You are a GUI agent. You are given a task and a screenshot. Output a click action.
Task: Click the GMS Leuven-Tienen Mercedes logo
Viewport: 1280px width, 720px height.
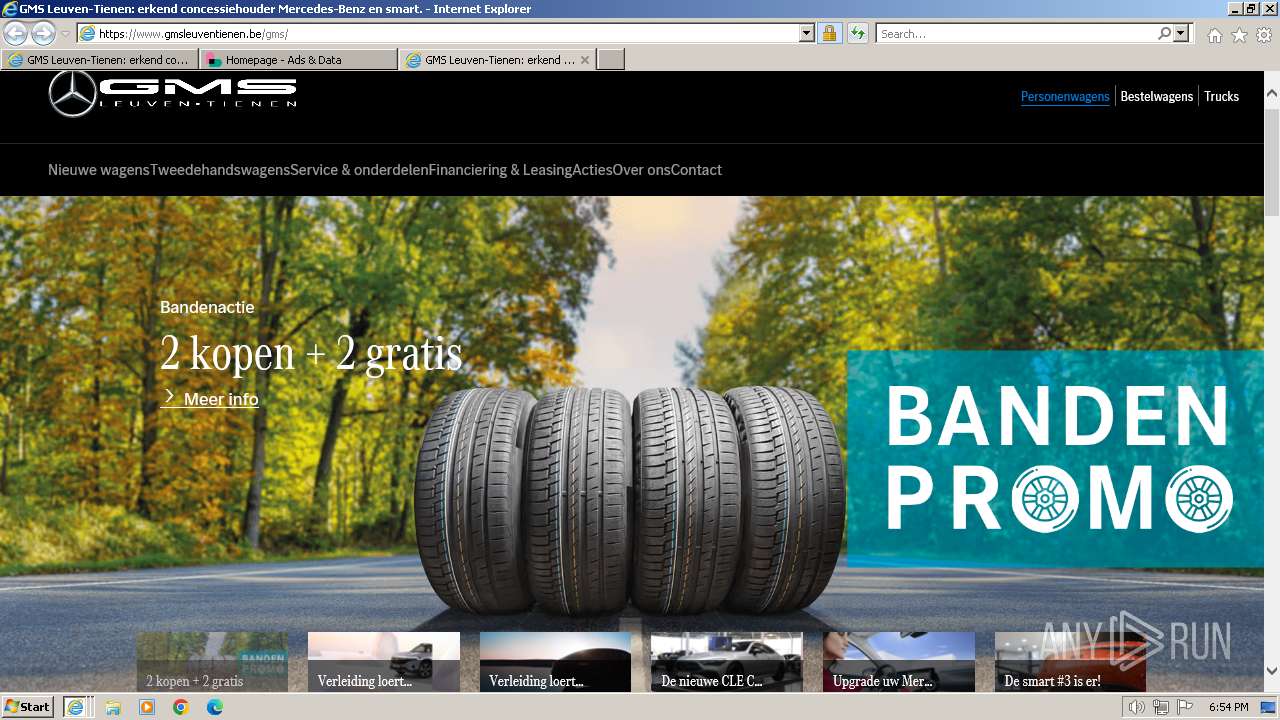tap(173, 94)
